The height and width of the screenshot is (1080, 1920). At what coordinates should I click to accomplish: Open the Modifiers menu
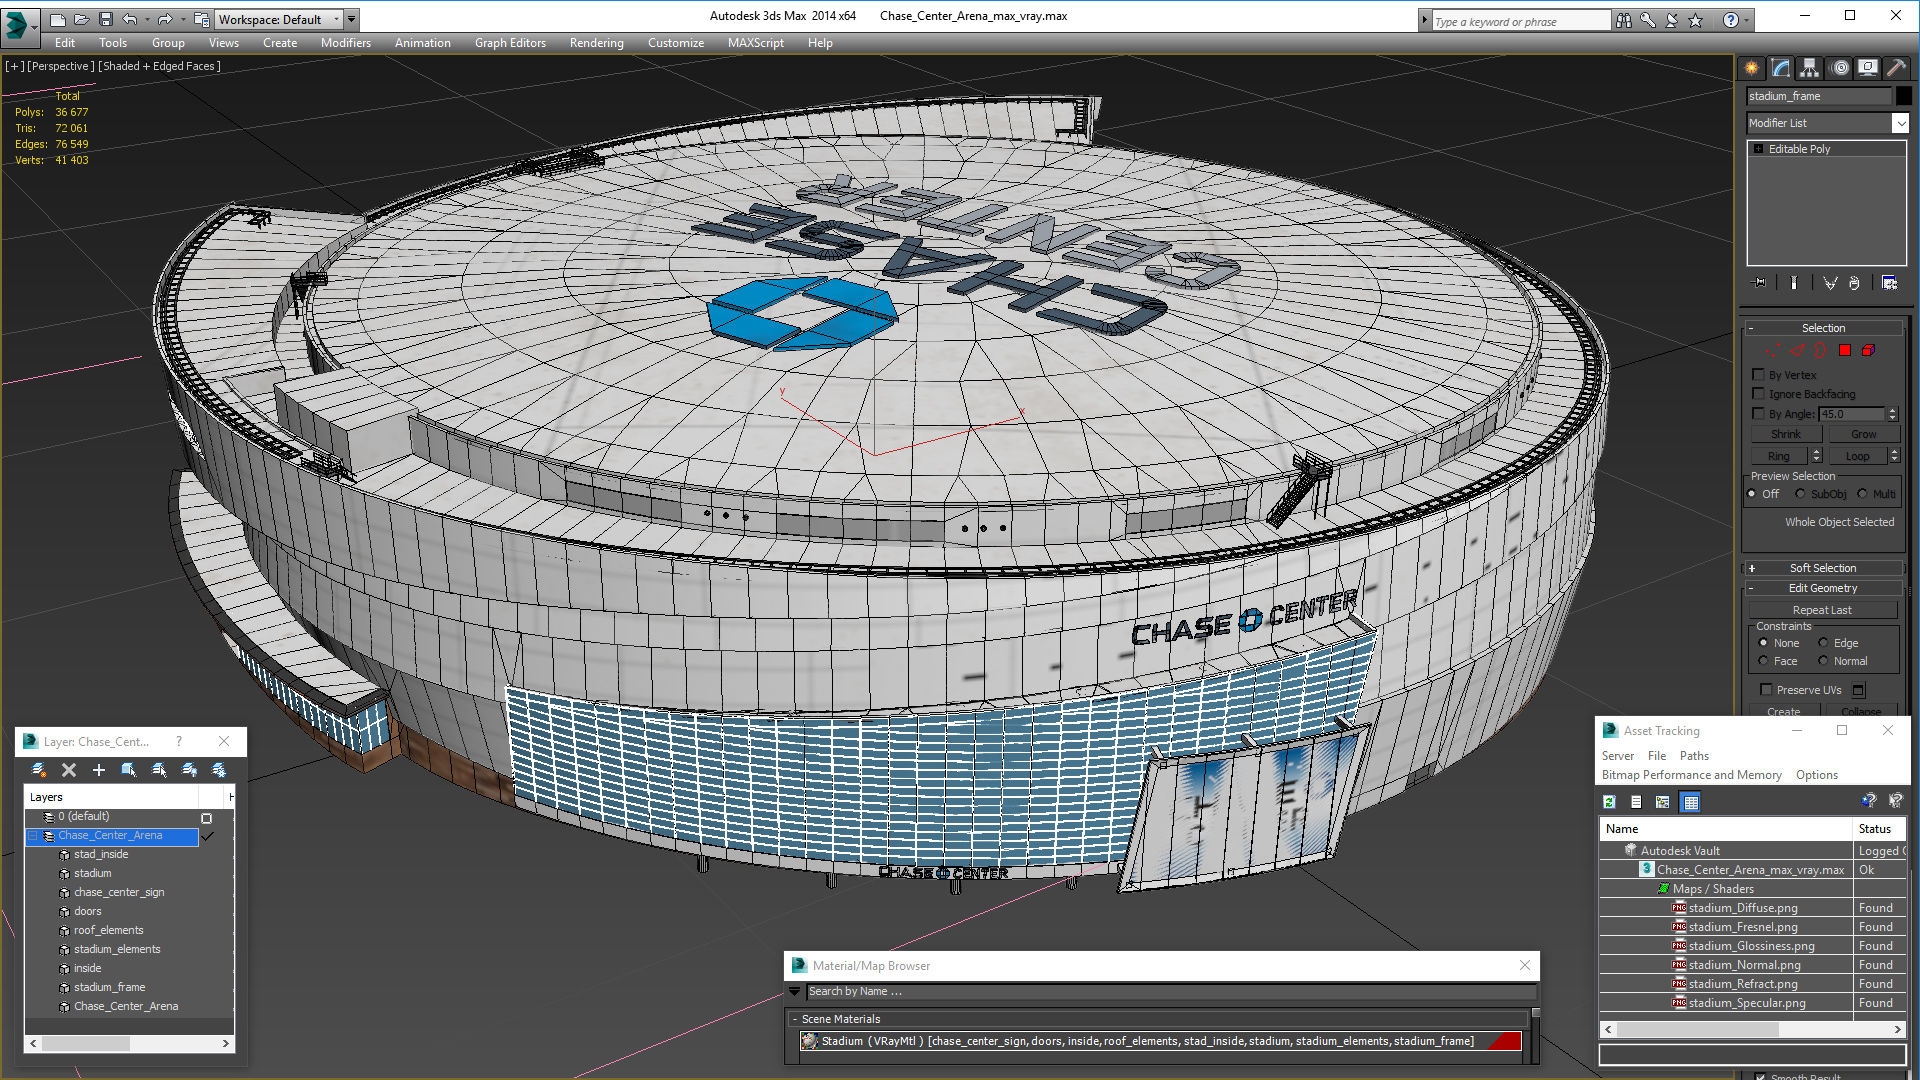(x=345, y=43)
